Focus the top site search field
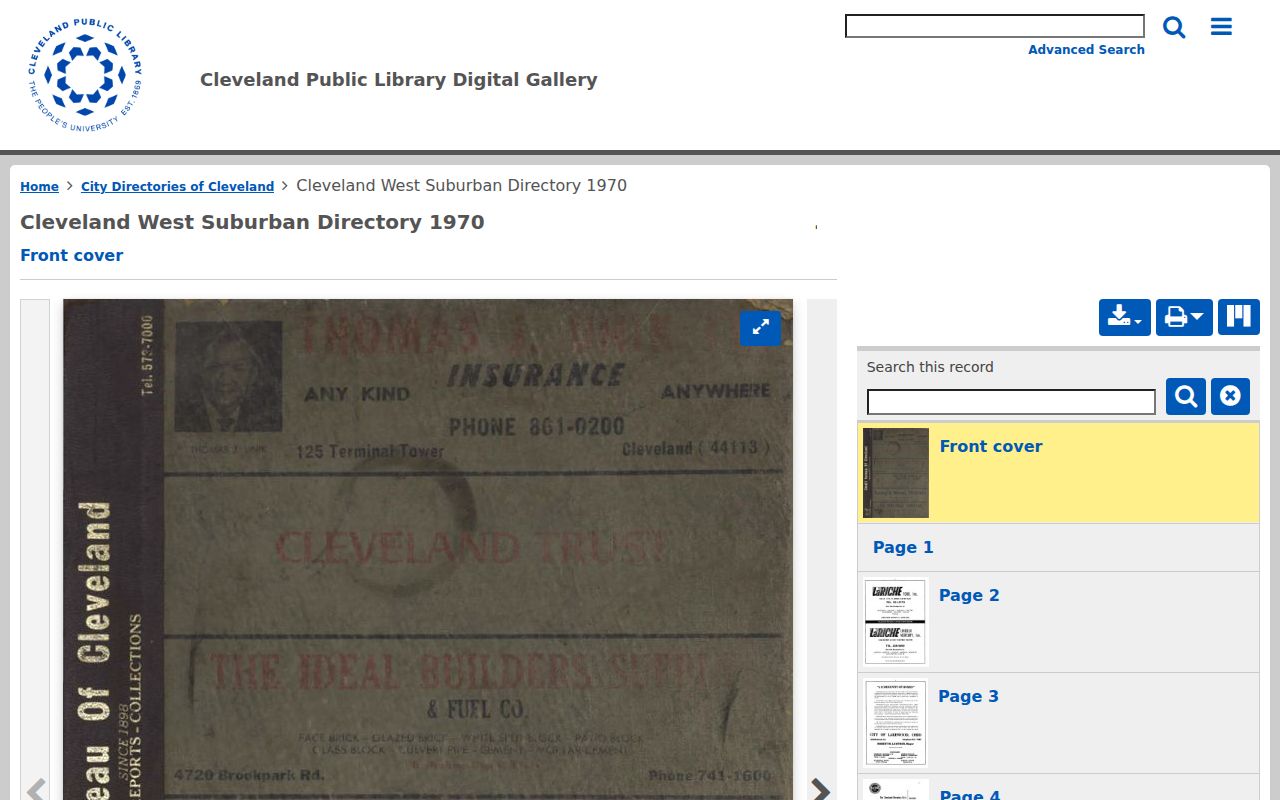1280x800 pixels. [995, 26]
